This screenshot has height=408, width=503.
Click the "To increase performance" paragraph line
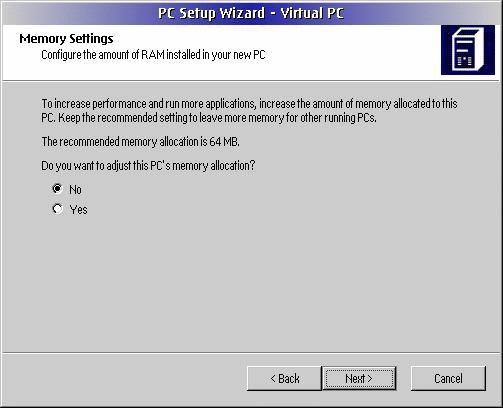pos(249,104)
